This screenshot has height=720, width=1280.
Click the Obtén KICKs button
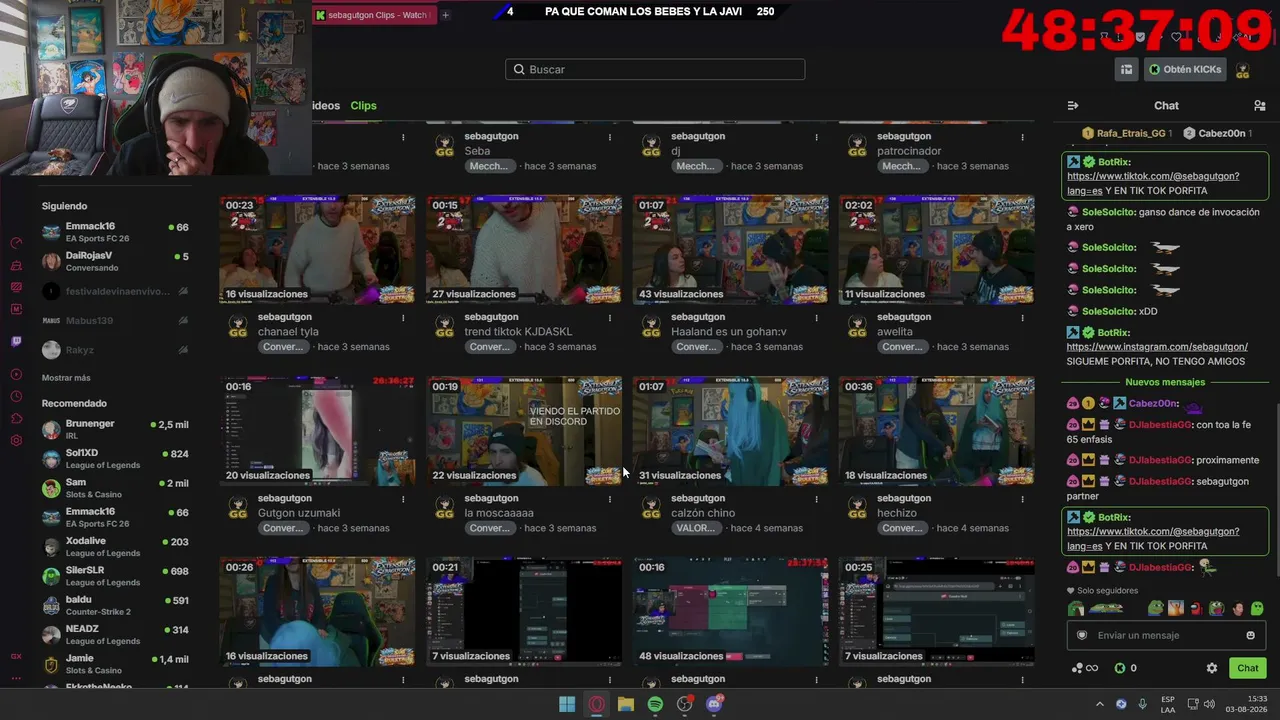[1185, 69]
